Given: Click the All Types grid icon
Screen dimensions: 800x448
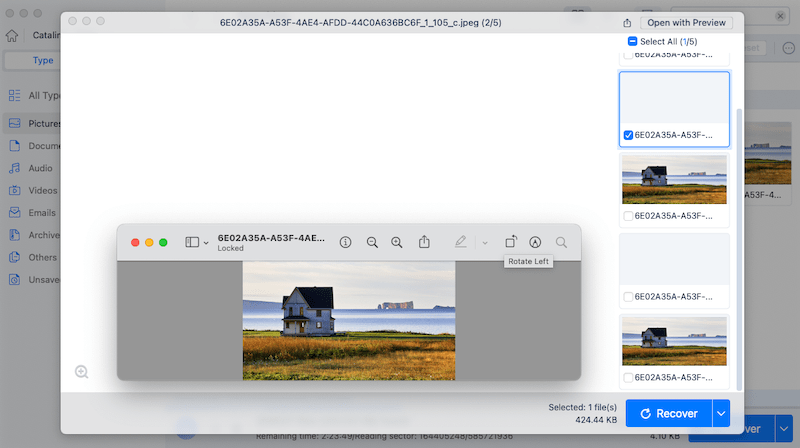Looking at the screenshot, I should (15, 95).
